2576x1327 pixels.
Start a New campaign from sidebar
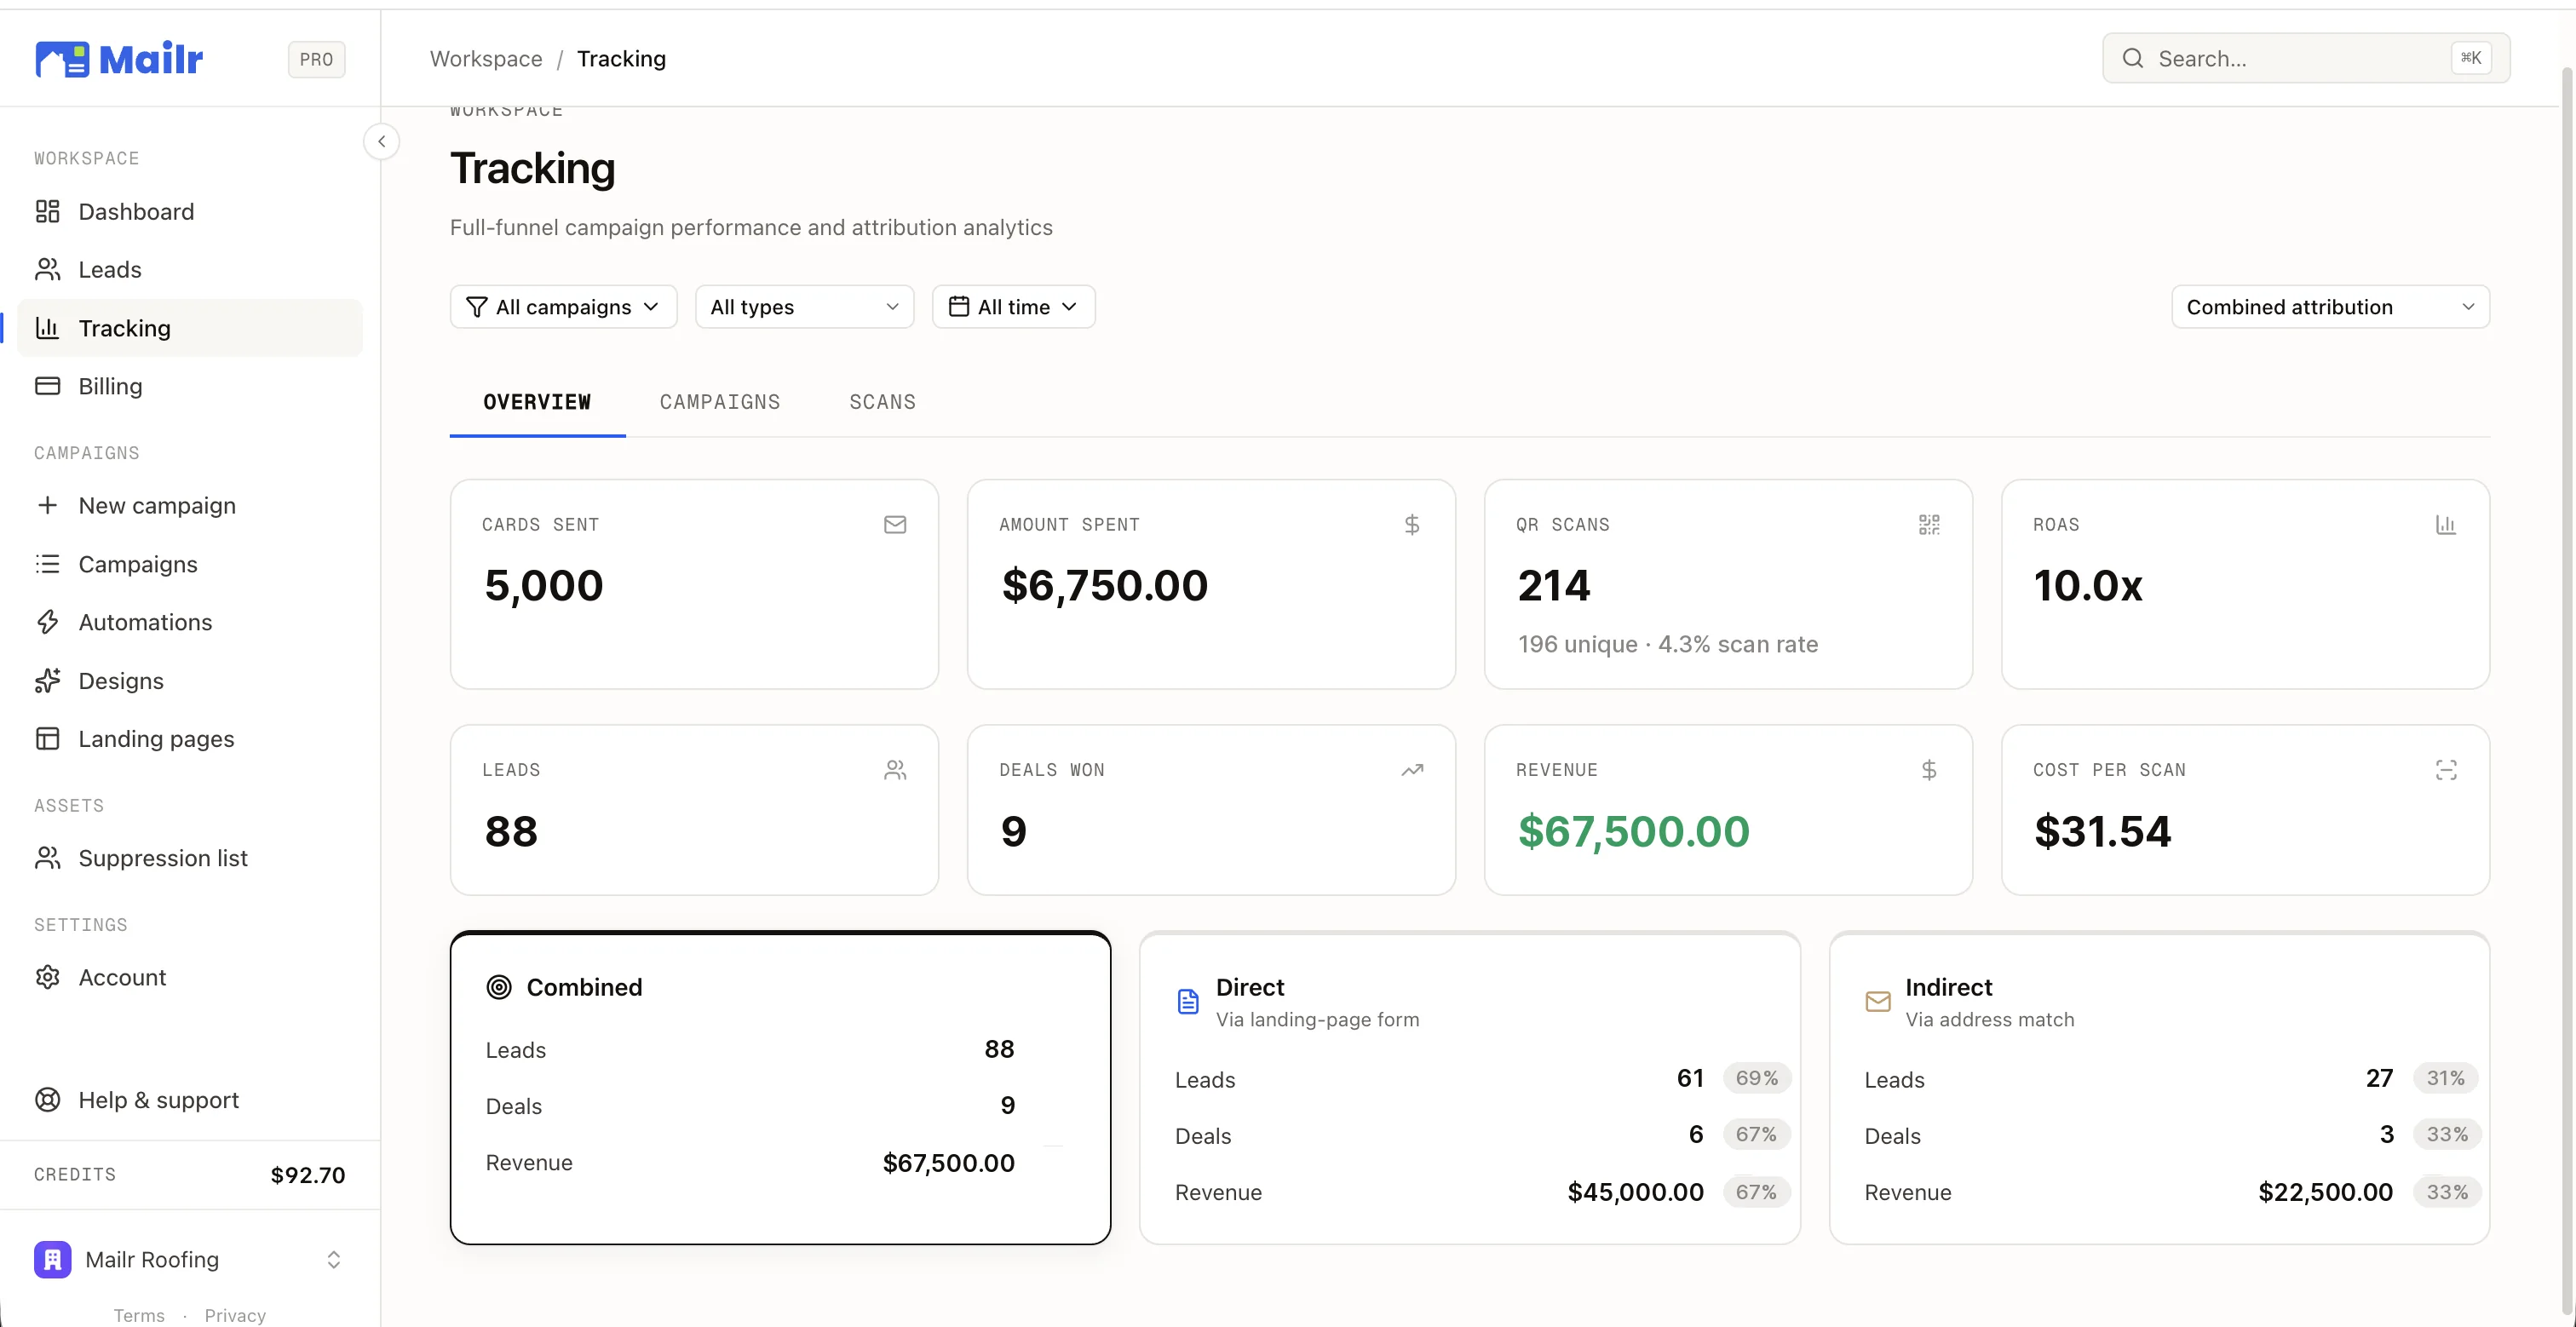click(x=190, y=506)
